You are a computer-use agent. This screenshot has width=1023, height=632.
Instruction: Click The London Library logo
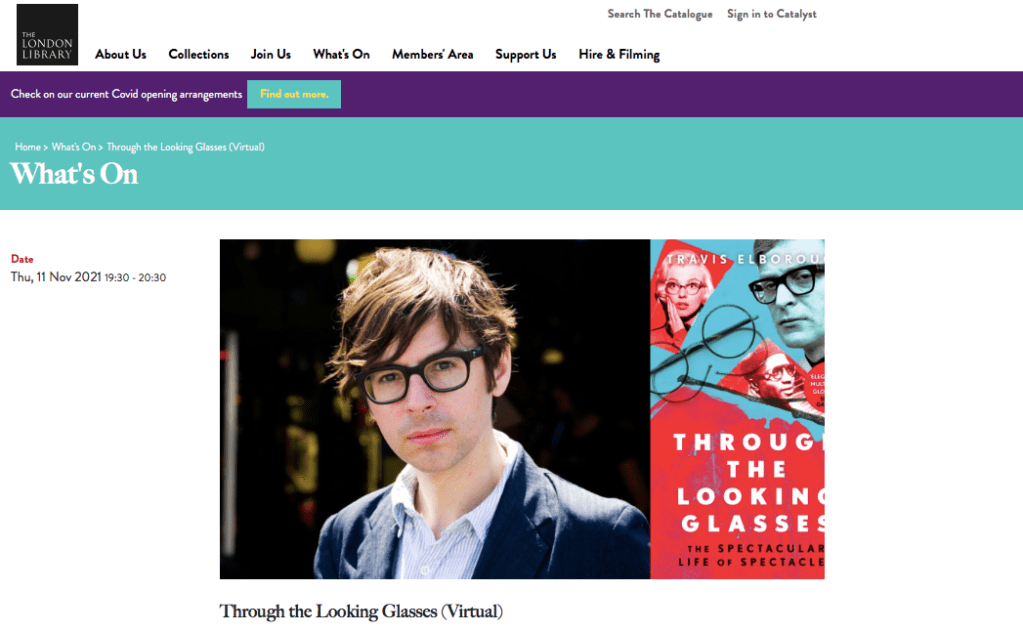(47, 35)
